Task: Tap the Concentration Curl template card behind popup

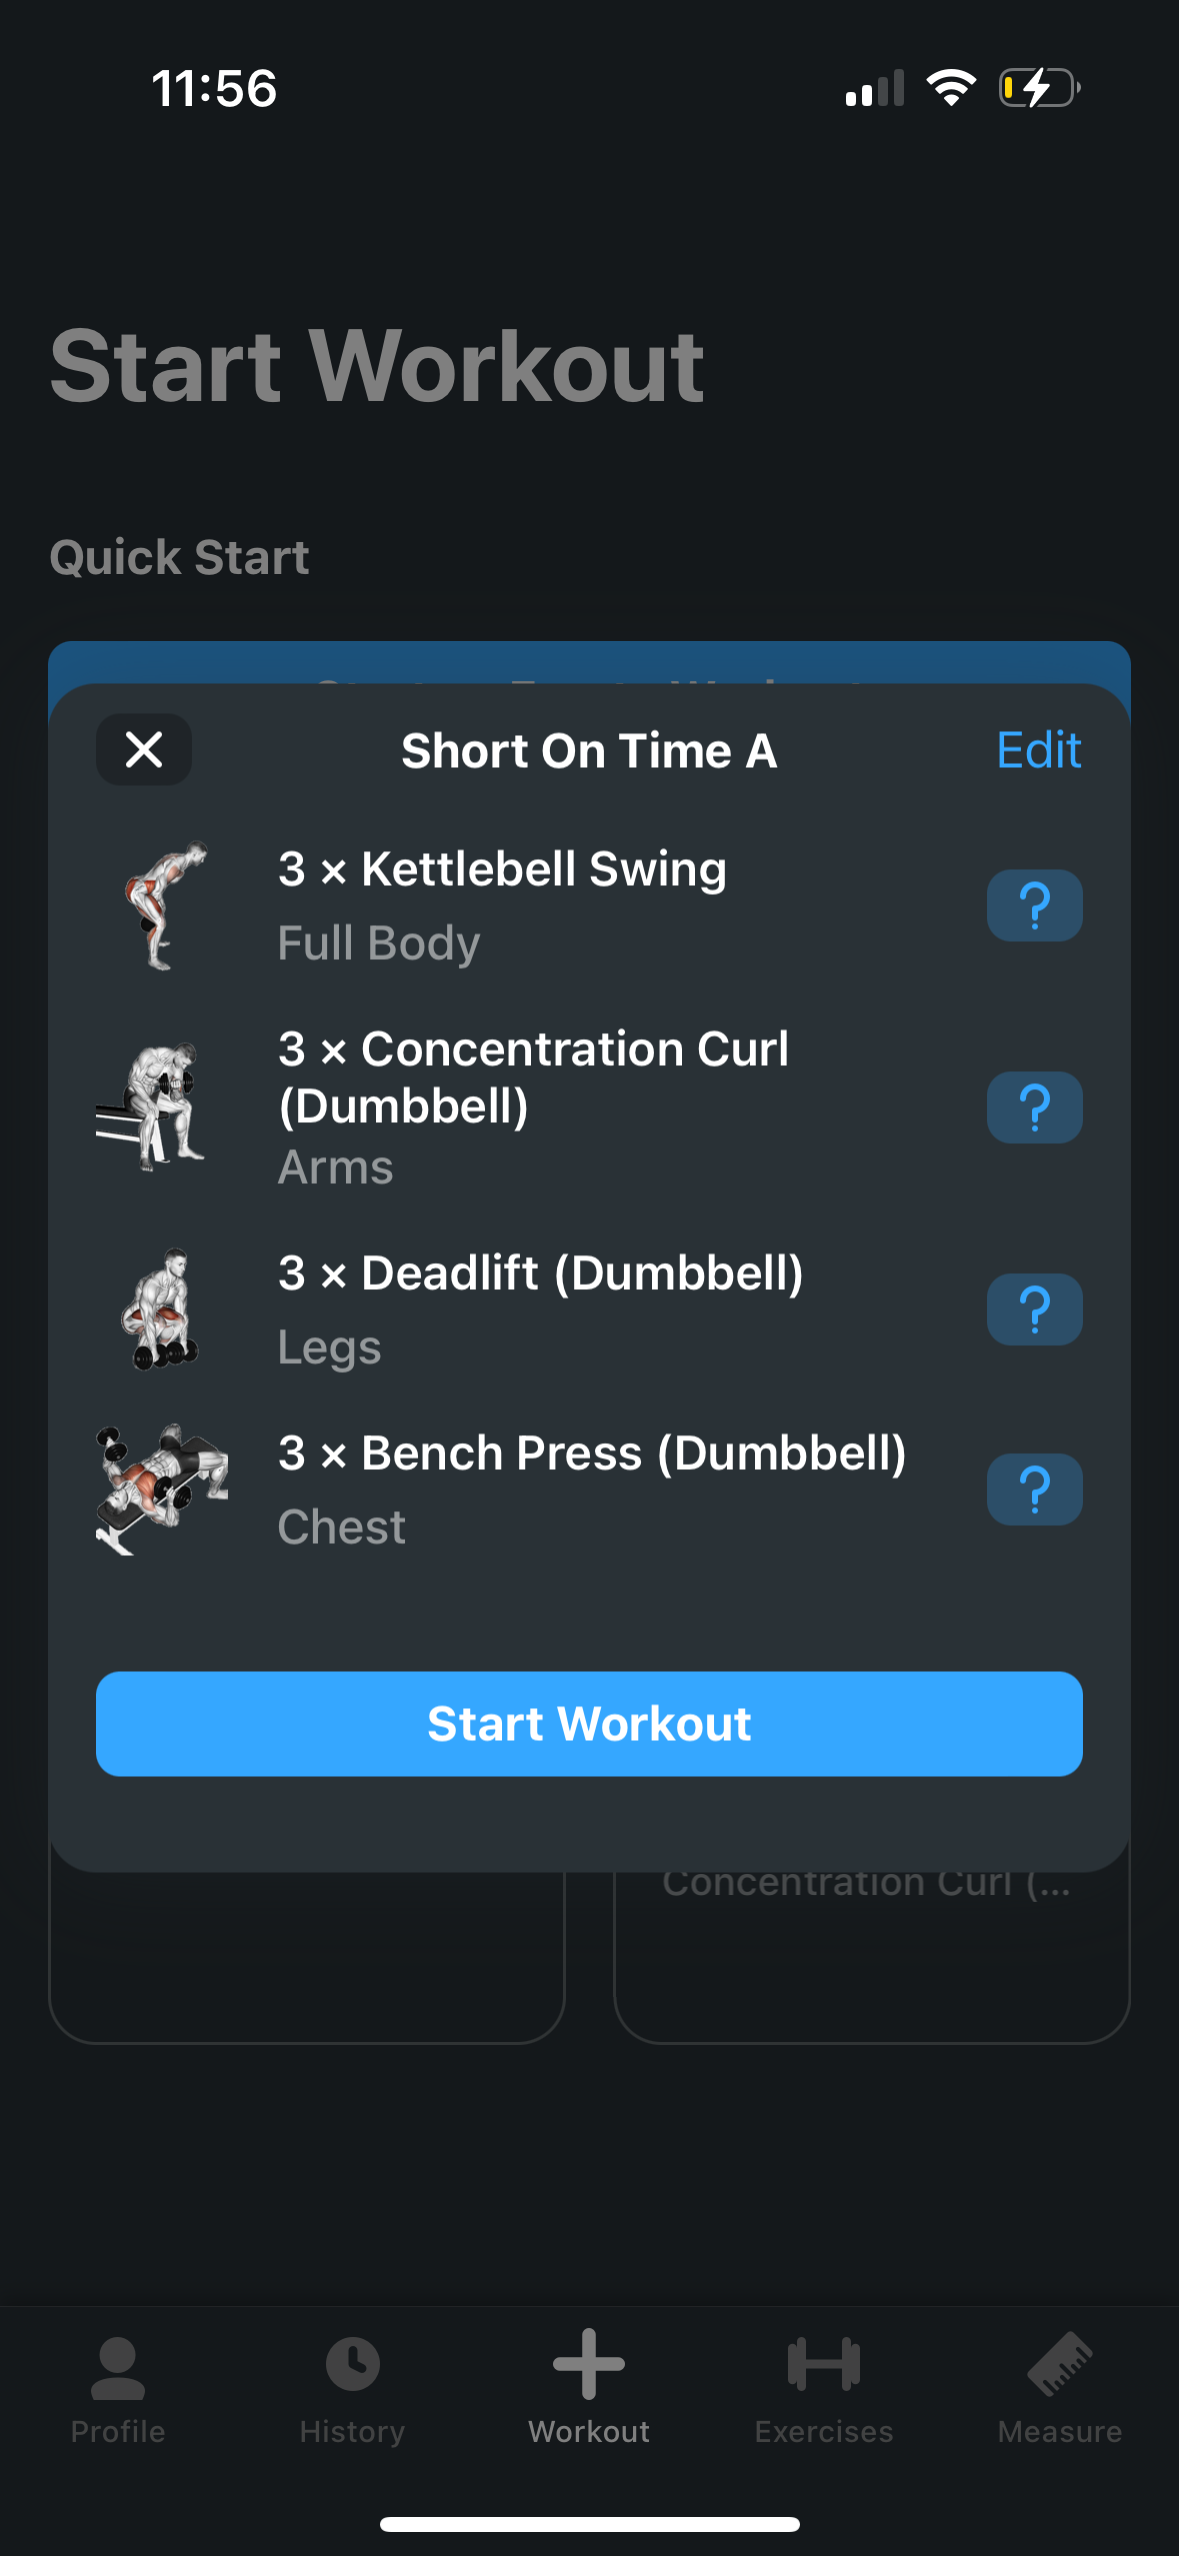Action: [x=870, y=1950]
